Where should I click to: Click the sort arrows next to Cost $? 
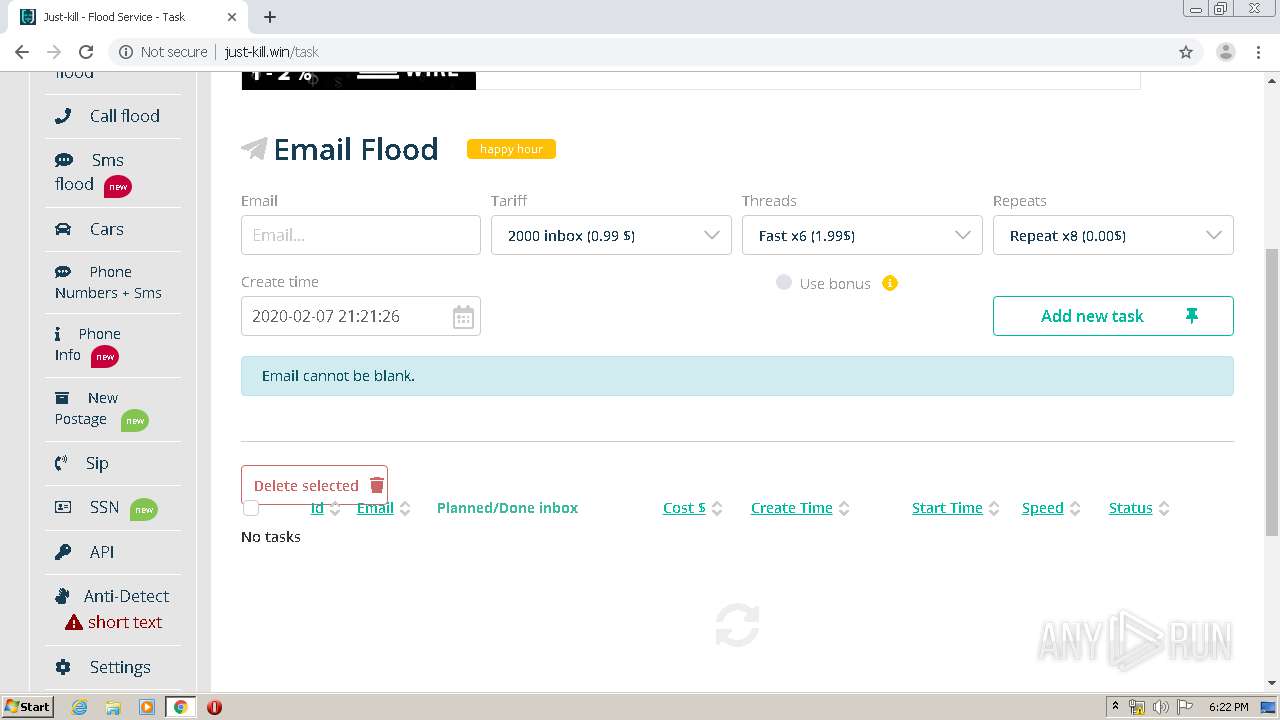(717, 508)
